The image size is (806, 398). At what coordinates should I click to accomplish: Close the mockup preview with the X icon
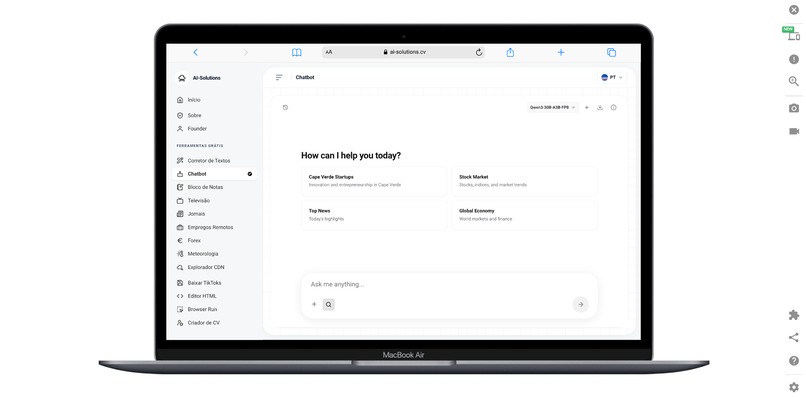[x=794, y=9]
